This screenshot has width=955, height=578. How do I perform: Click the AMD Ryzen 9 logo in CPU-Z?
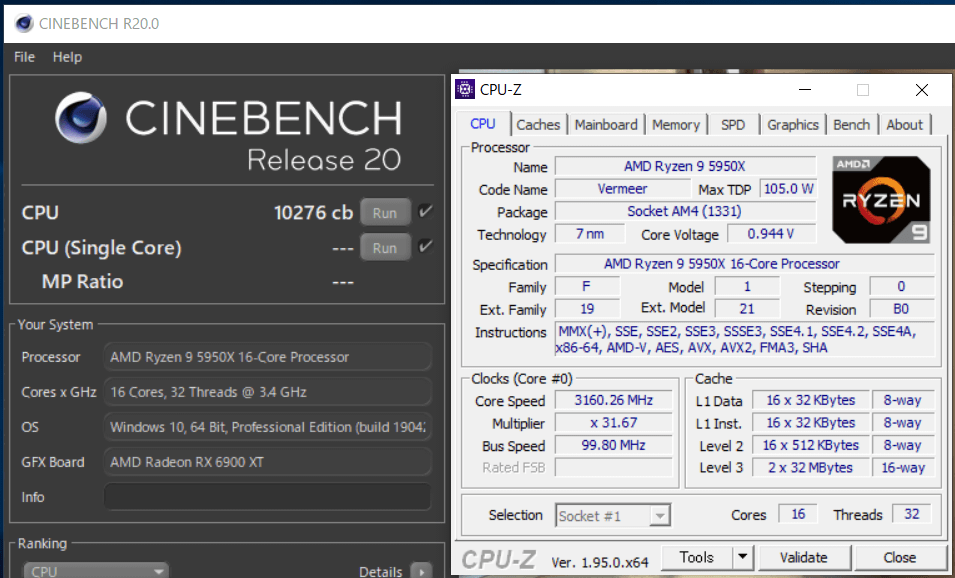[881, 200]
